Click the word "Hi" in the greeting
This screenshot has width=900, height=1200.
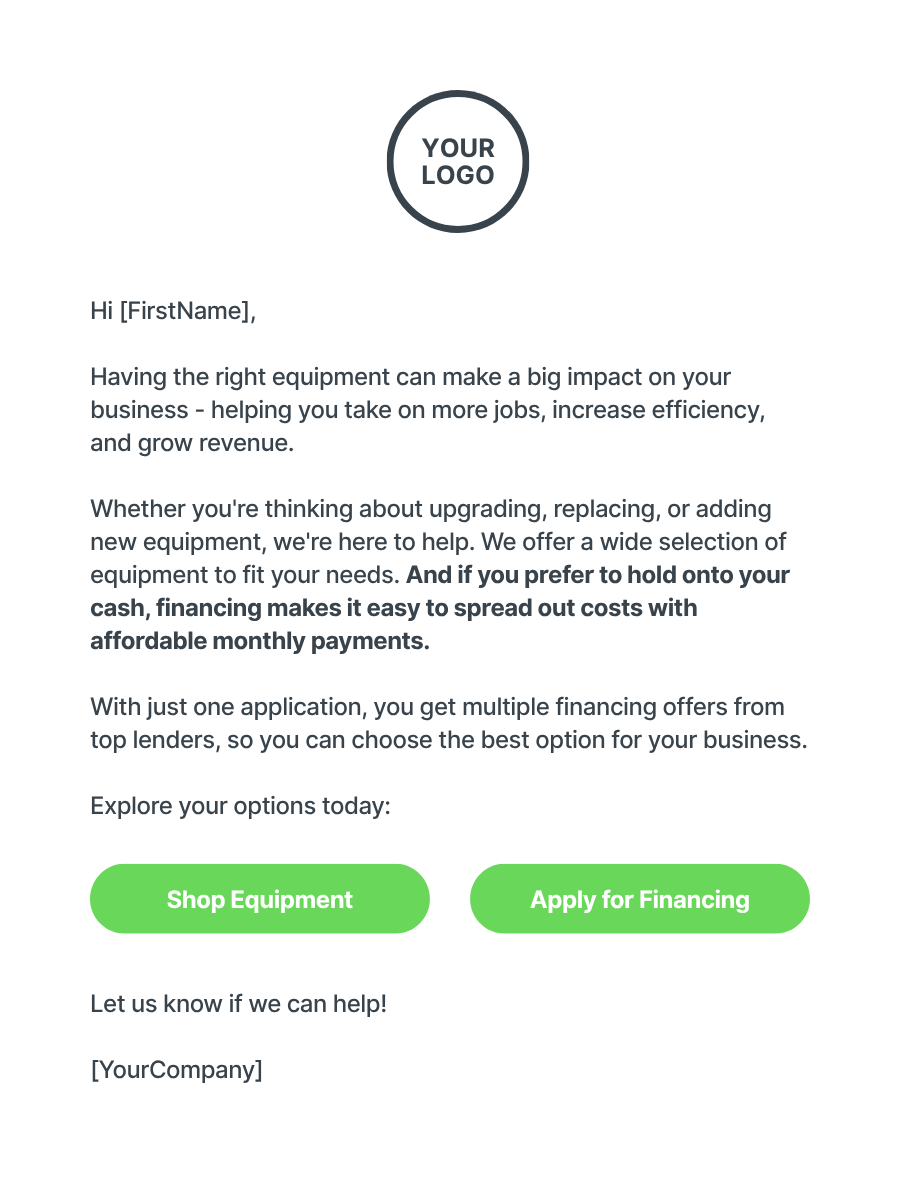point(101,311)
